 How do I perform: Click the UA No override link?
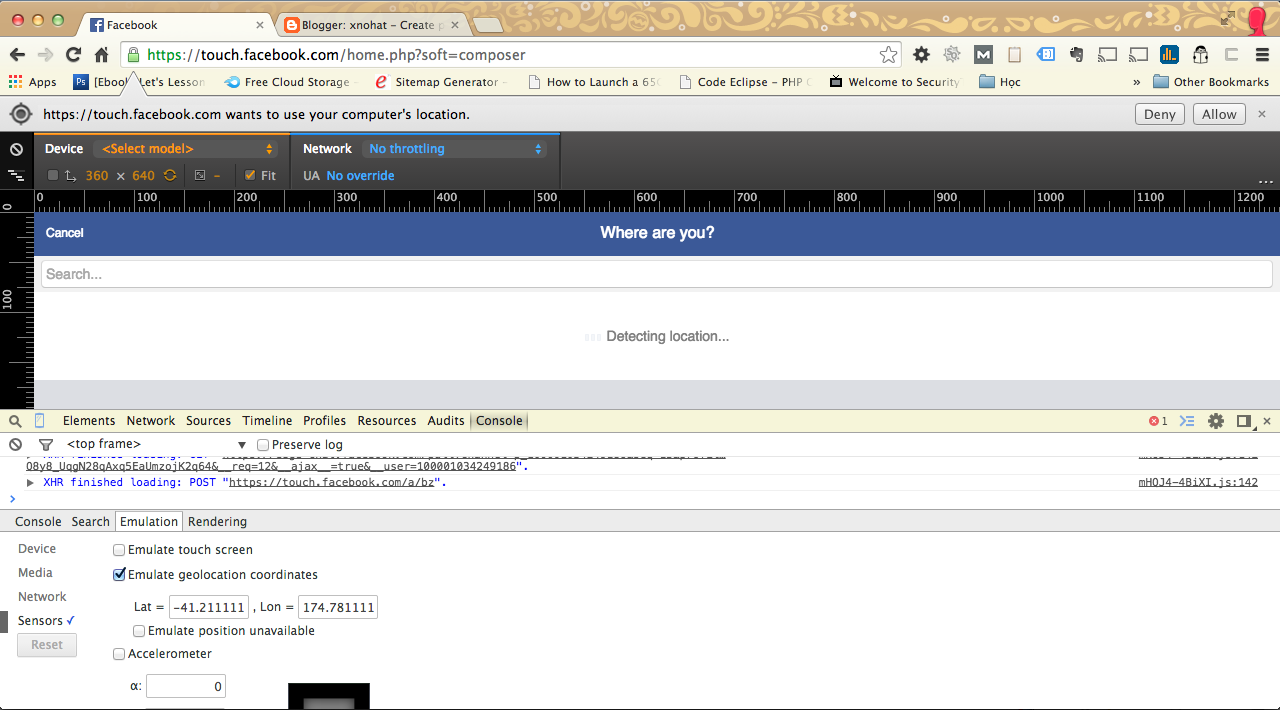(360, 176)
